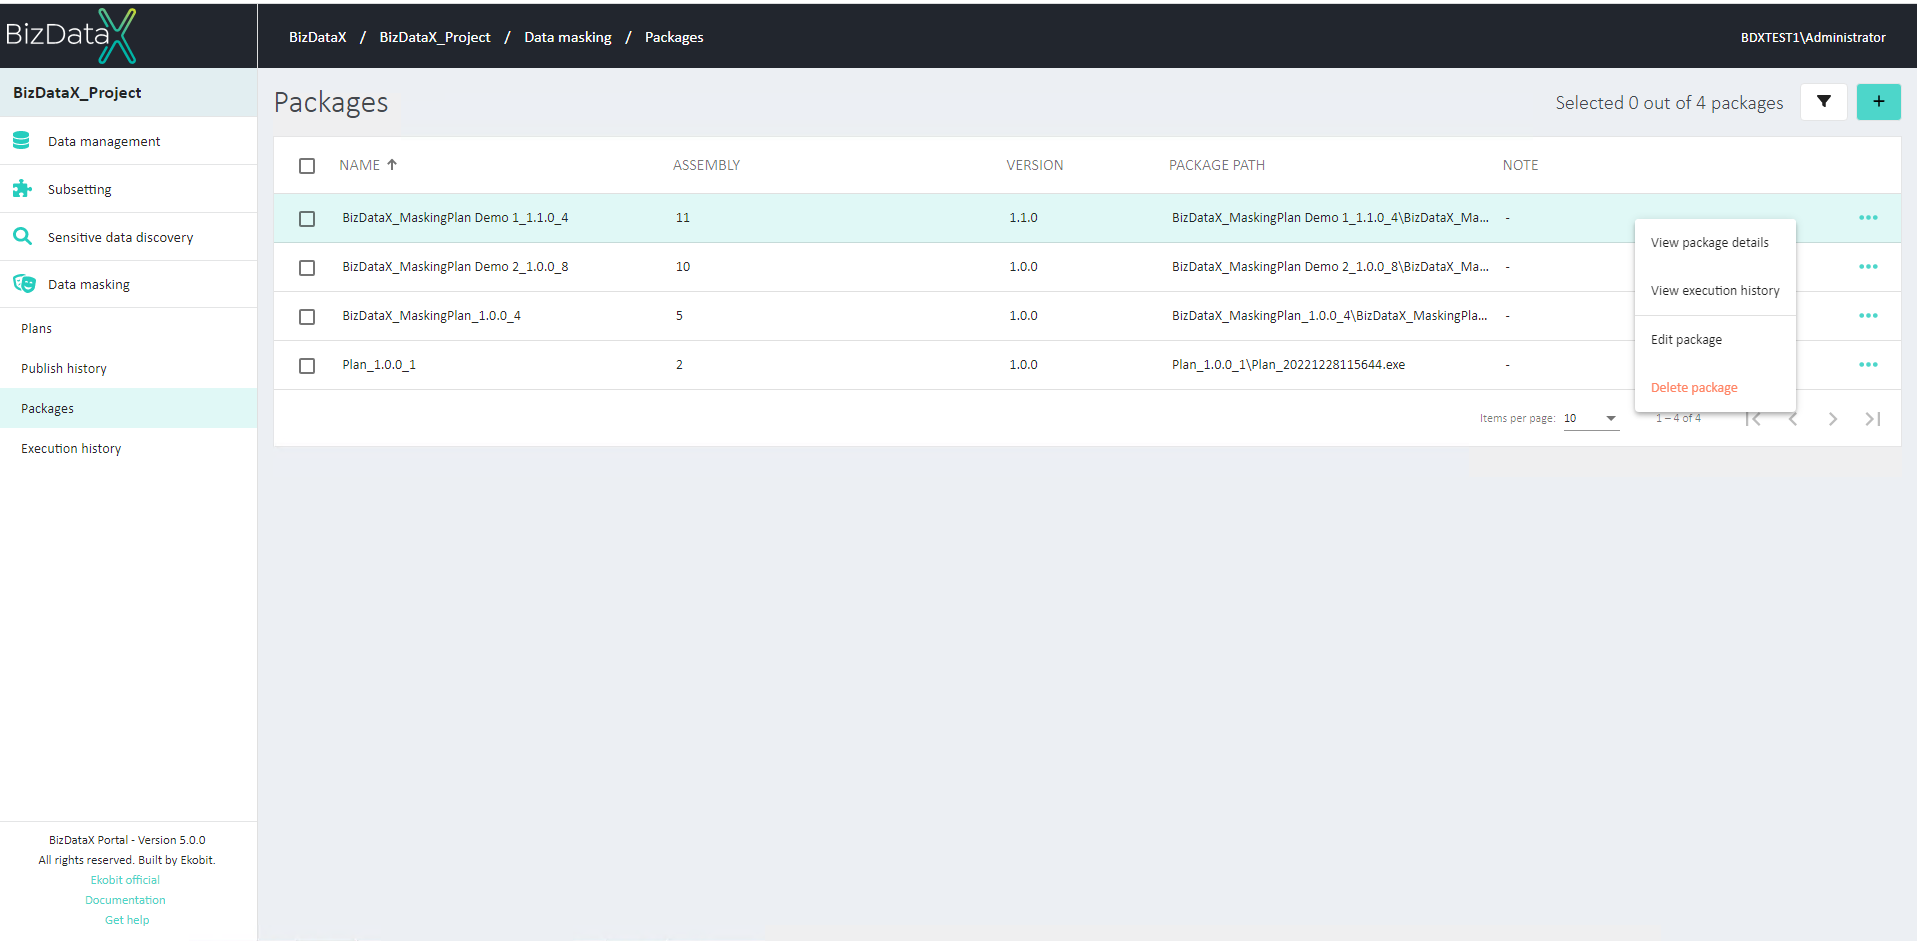Choose Delete package from context menu
The image size is (1917, 941).
click(x=1715, y=388)
